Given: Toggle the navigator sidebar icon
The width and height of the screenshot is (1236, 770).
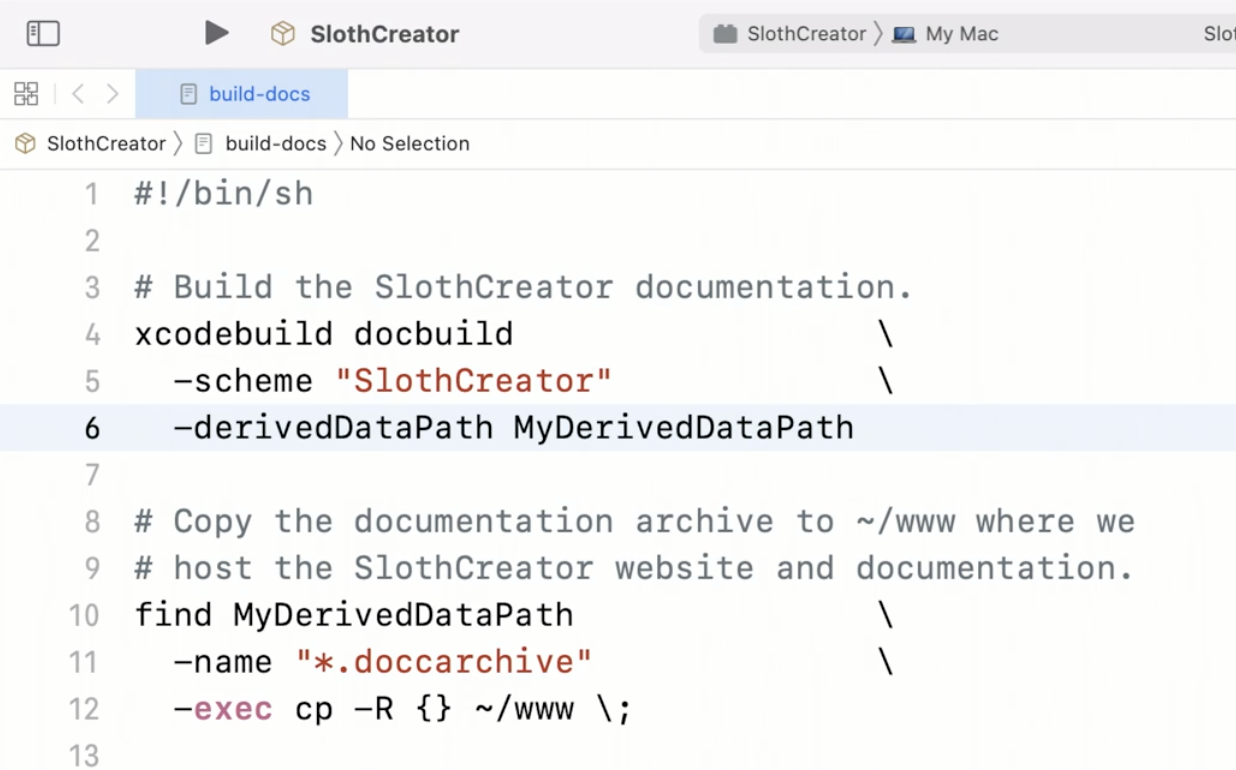Looking at the screenshot, I should (x=43, y=34).
